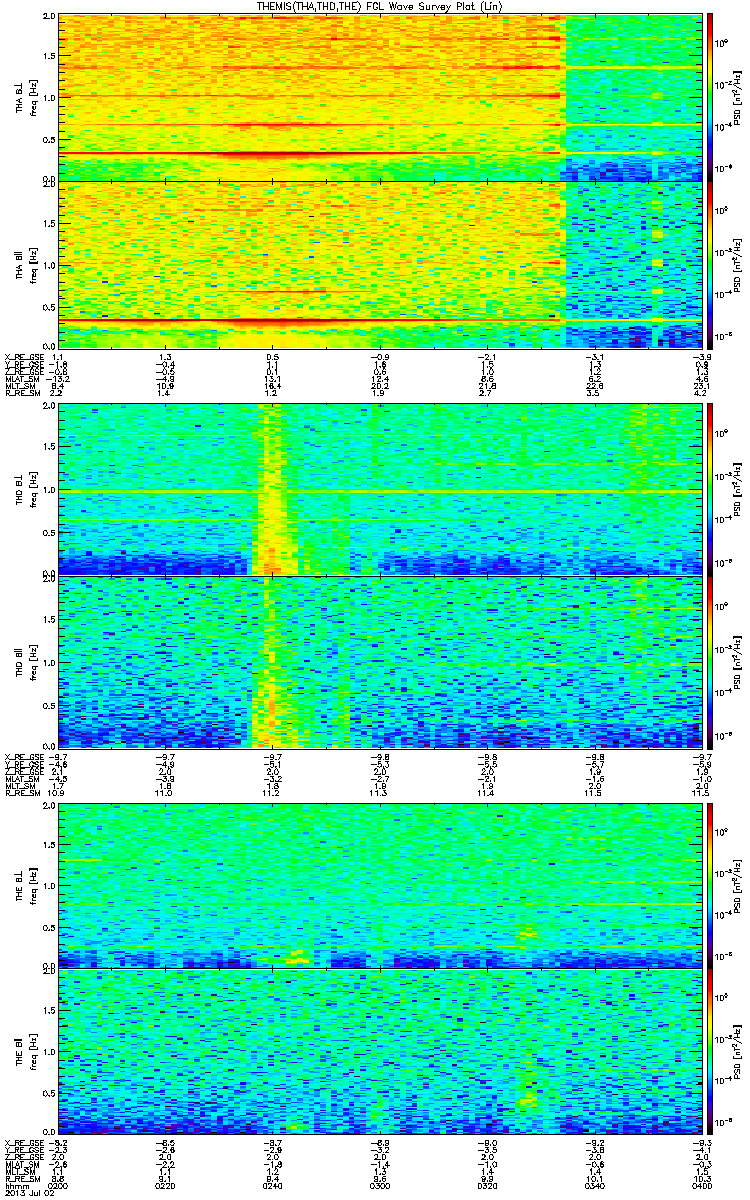Click the color bar beside the THA B⊥ panel
The width and height of the screenshot is (750, 1200).
[x=710, y=96]
